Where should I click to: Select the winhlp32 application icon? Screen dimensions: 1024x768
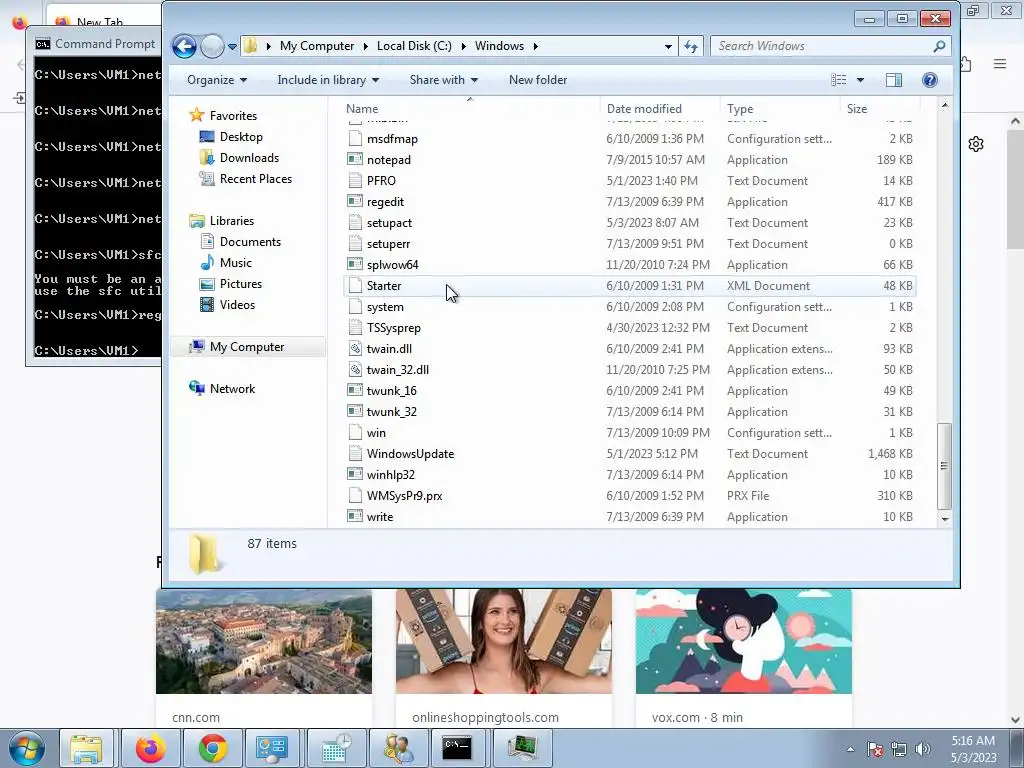[x=355, y=475]
